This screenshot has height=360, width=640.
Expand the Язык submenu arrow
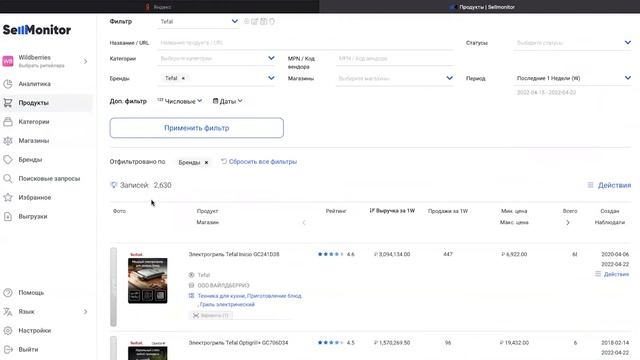[85, 312]
